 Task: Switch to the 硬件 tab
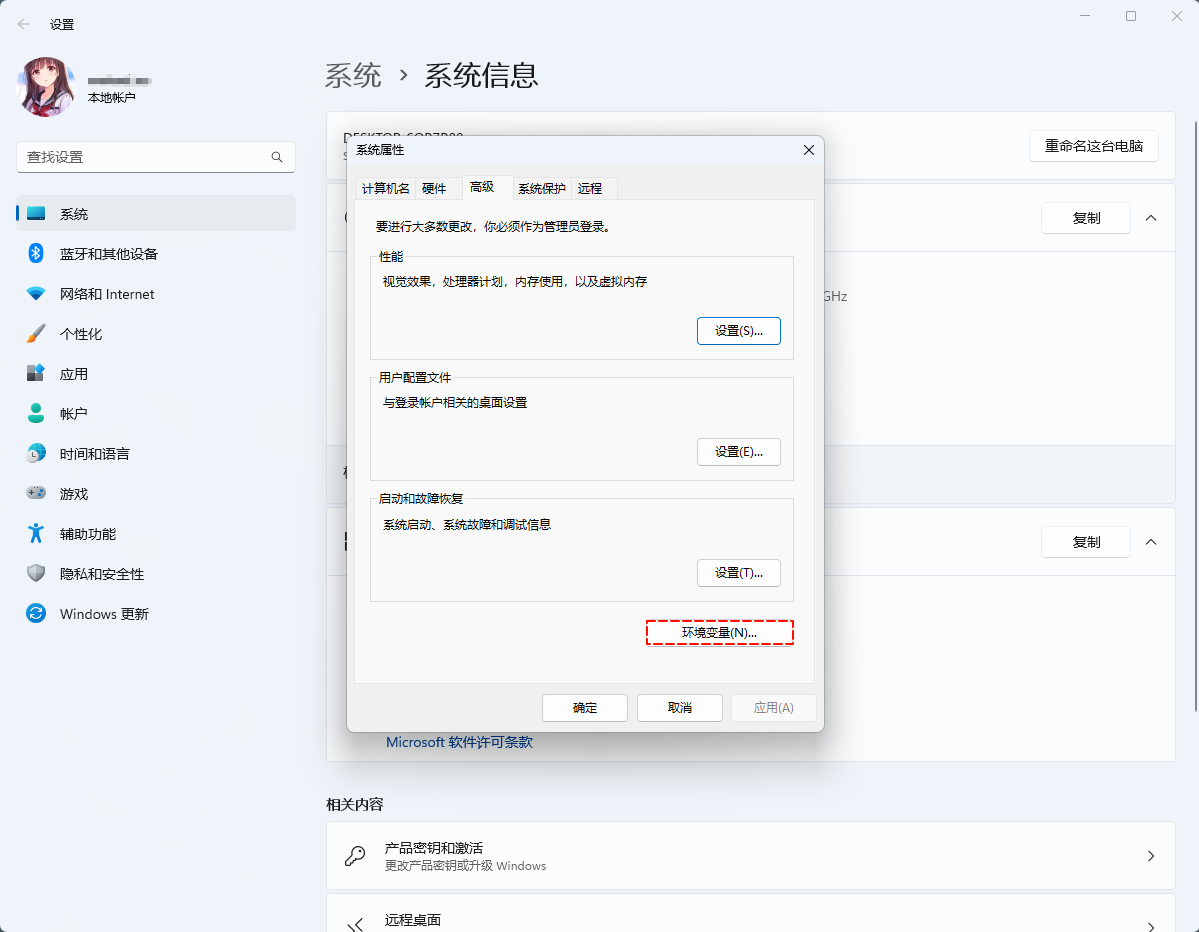pos(436,188)
